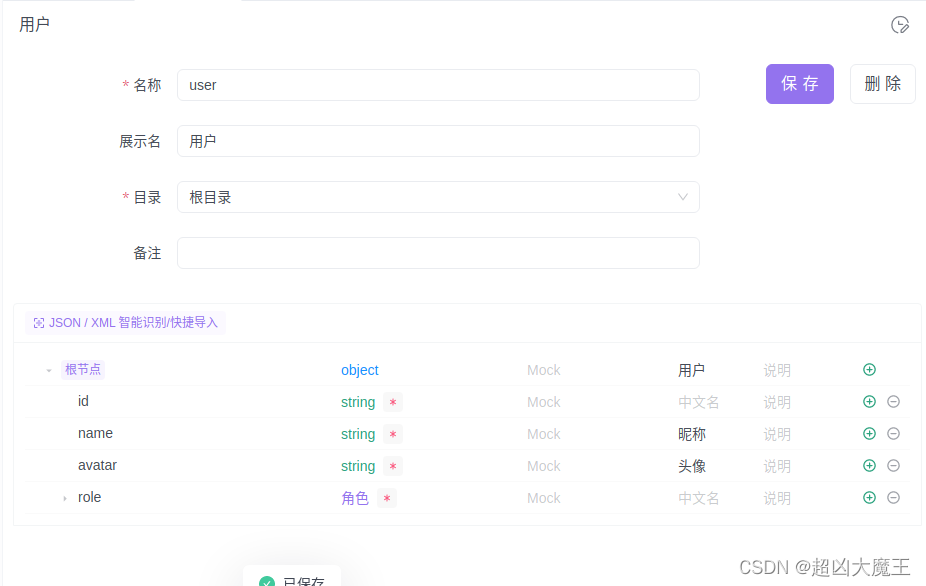Collapse the 根节点 root node arrow
Image resolution: width=926 pixels, height=586 pixels.
coord(49,370)
